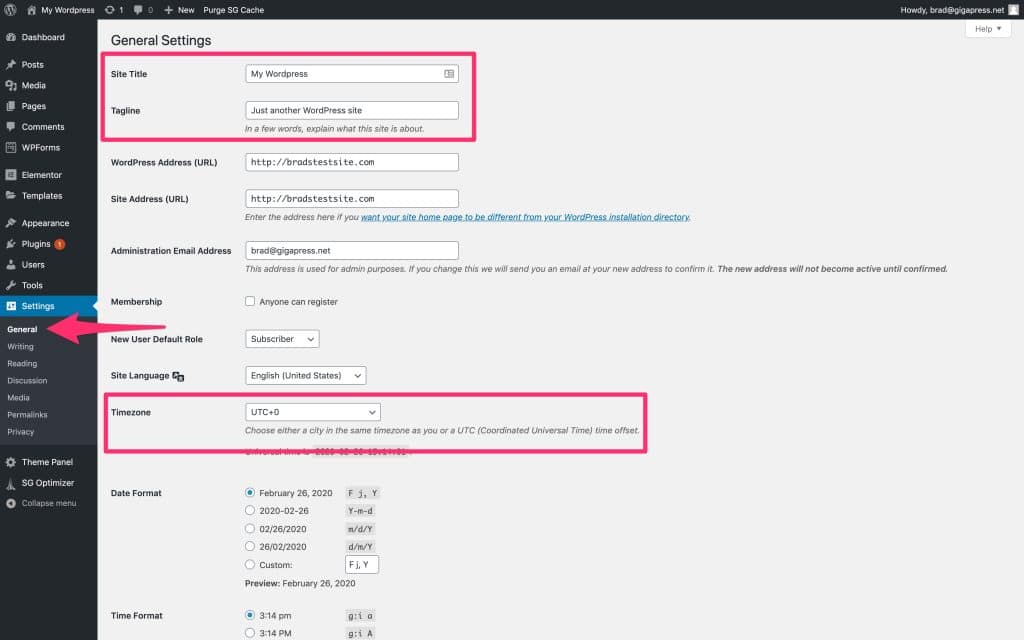Open the home icon beside My Wordpress
1024x640 pixels.
click(x=31, y=10)
